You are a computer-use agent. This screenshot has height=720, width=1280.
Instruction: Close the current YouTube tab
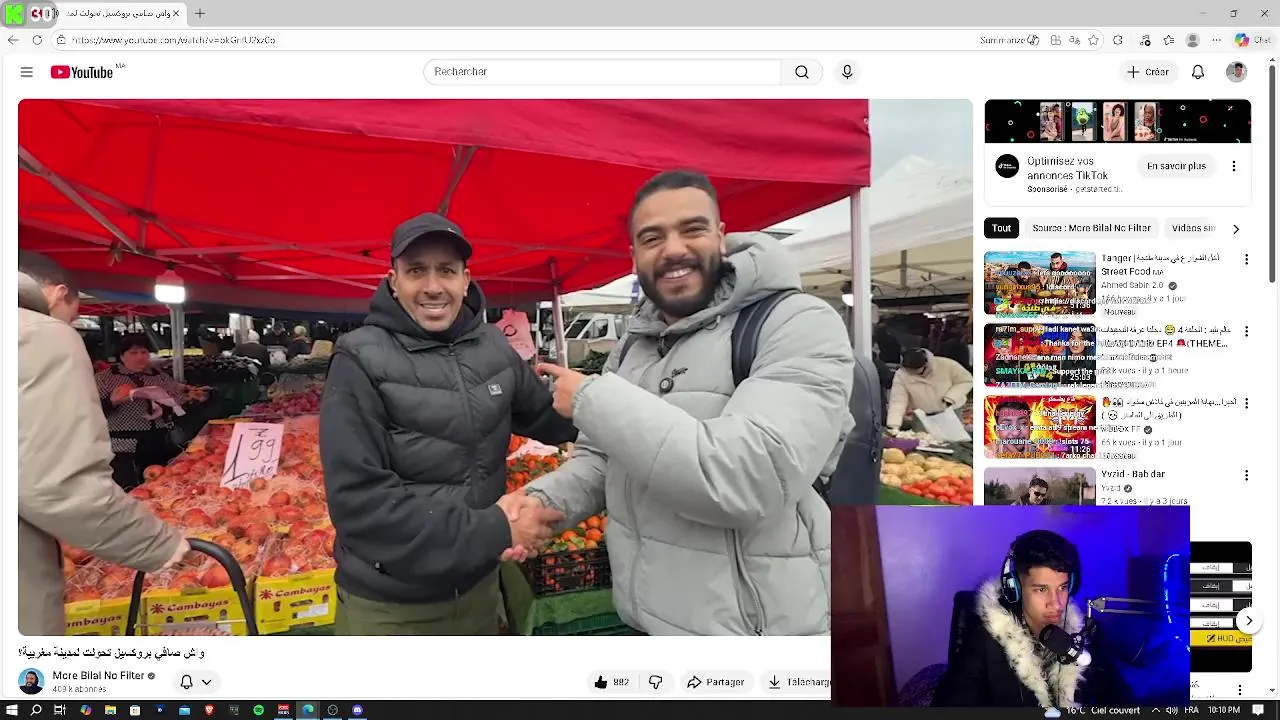[x=177, y=14]
